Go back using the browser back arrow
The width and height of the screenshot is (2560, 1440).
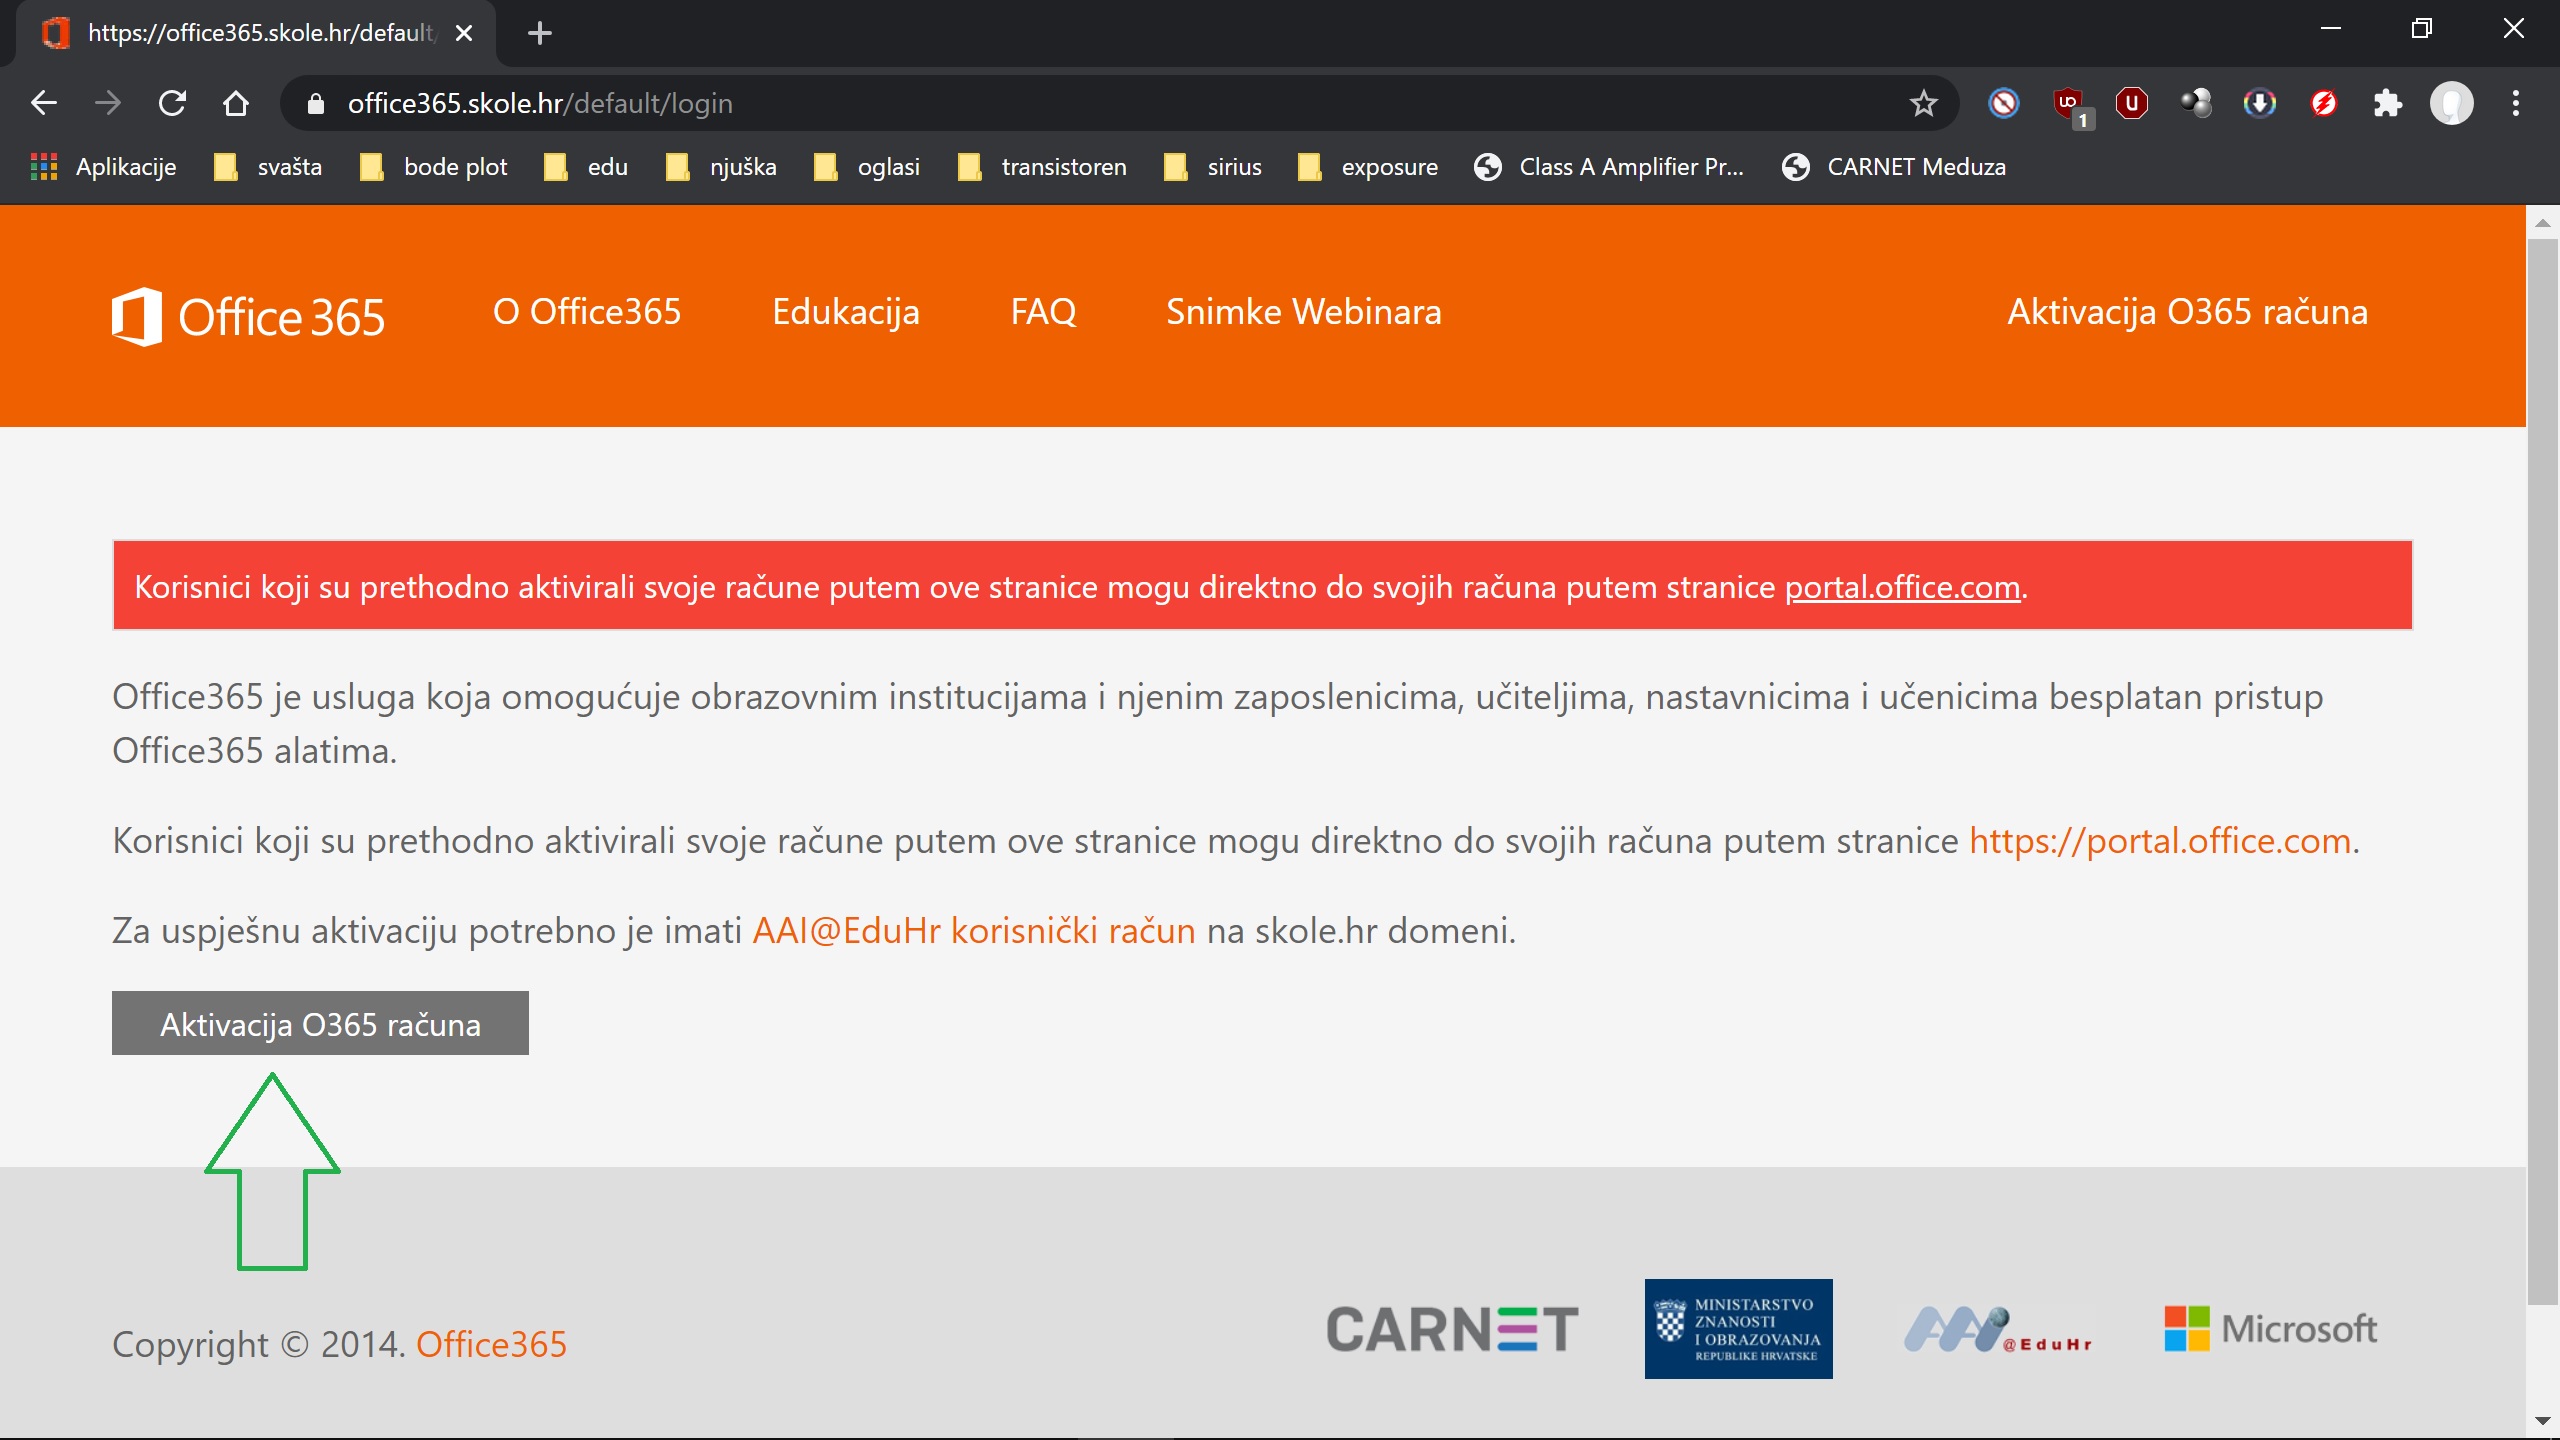(x=44, y=103)
